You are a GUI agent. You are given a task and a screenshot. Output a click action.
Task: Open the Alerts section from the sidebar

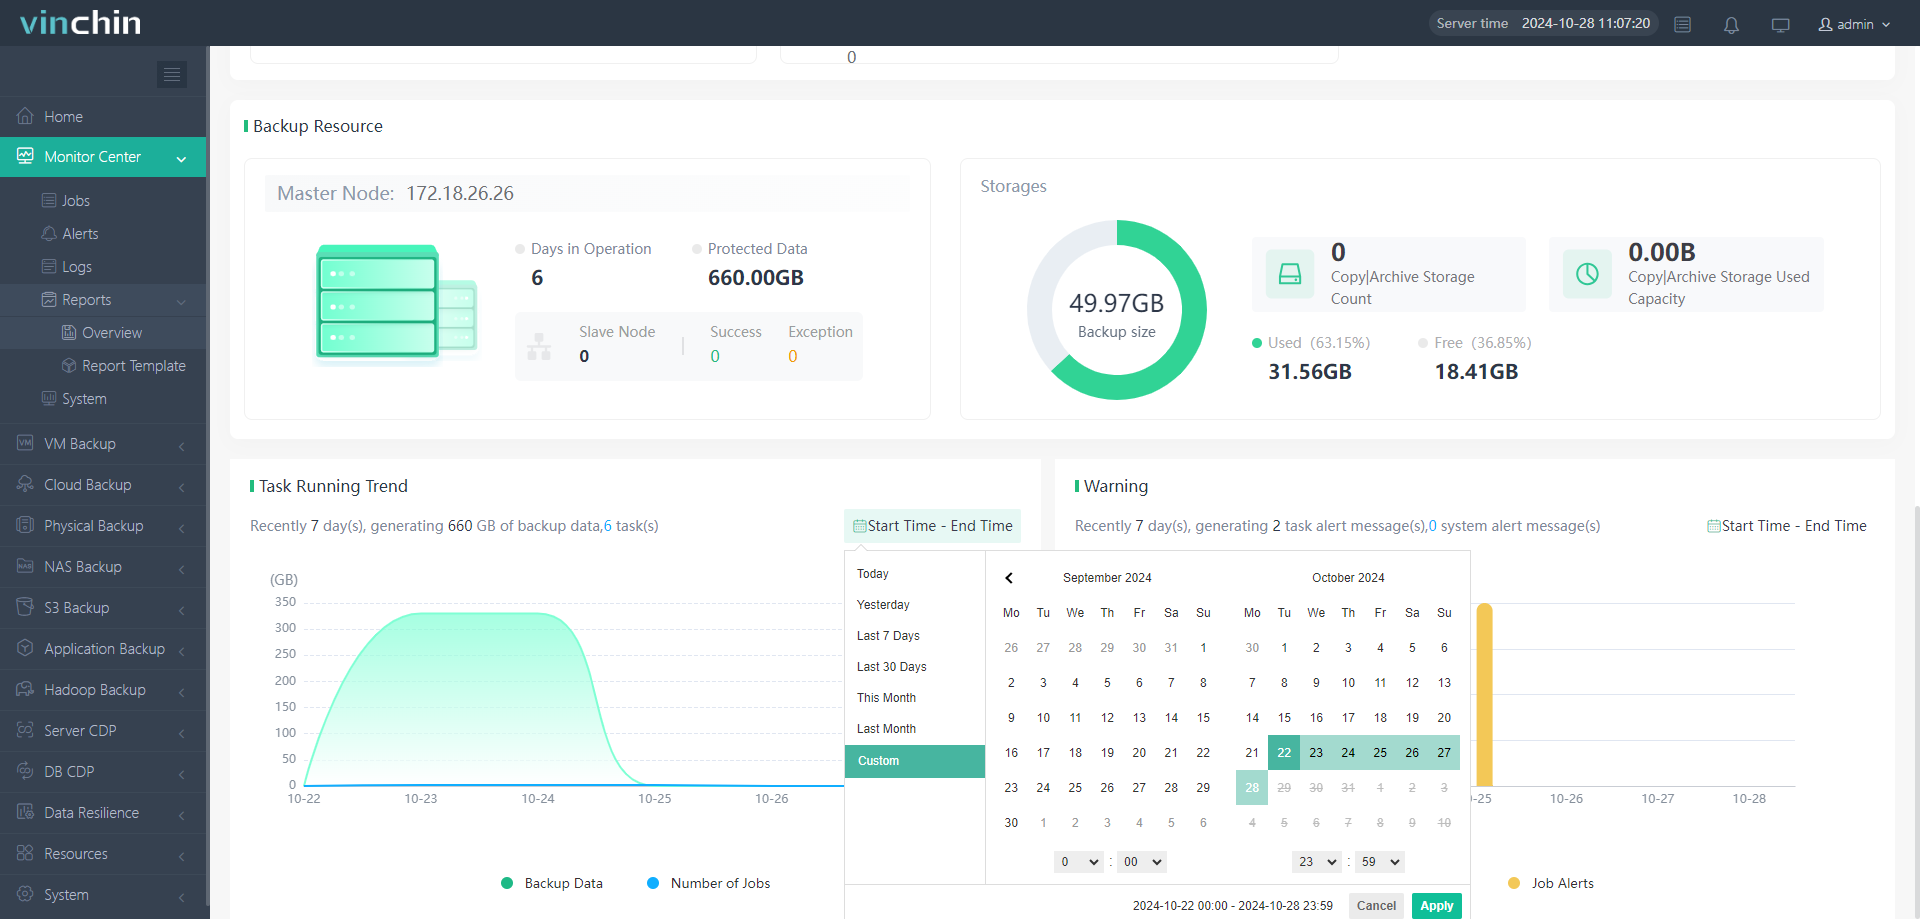tap(79, 233)
